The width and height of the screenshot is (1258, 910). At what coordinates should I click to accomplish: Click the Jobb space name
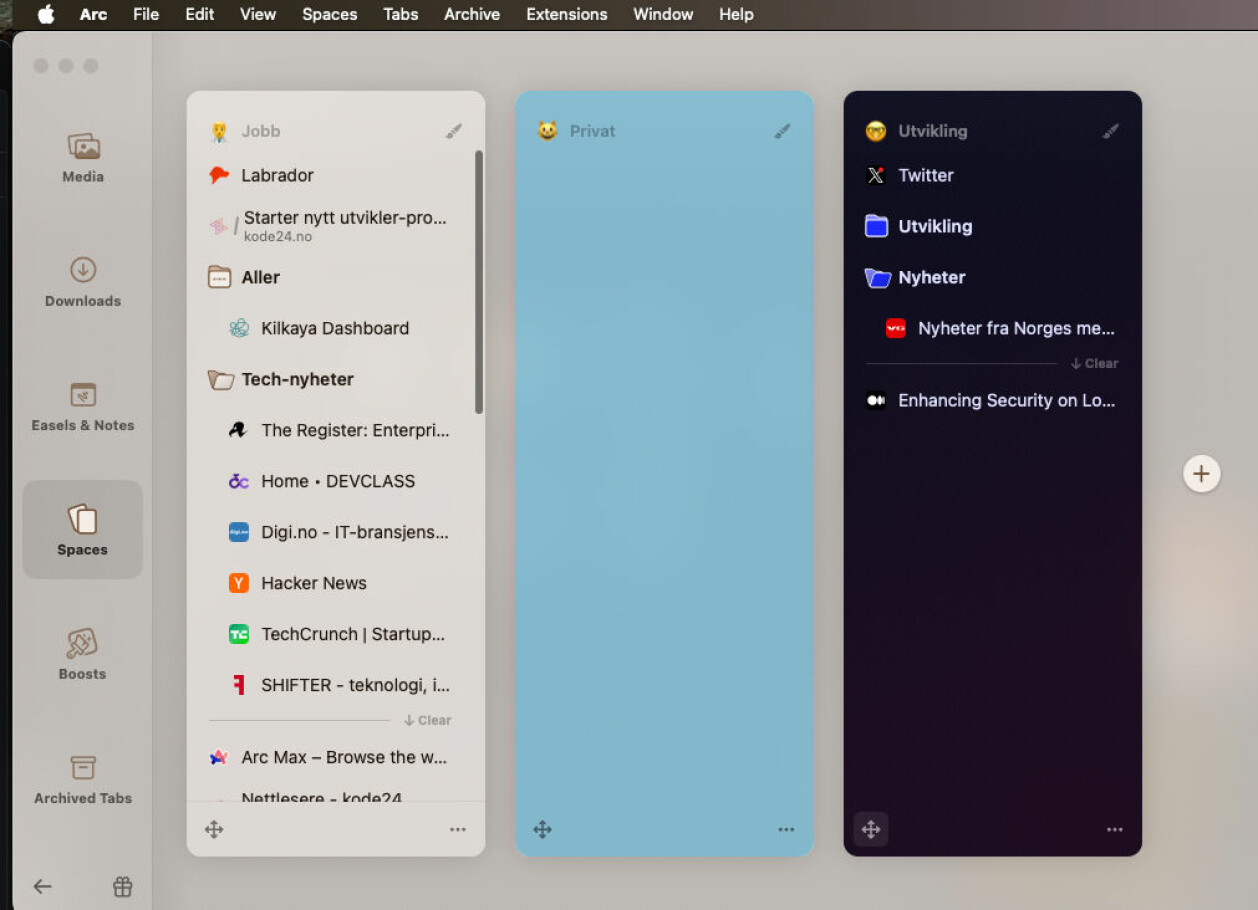tap(261, 131)
